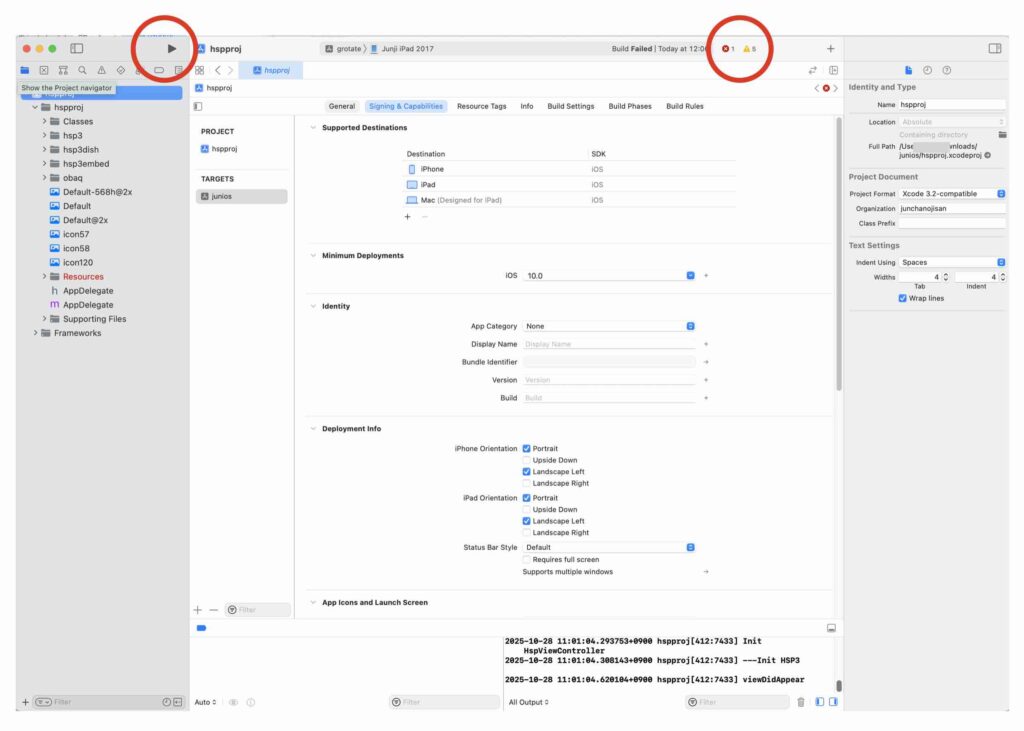The width and height of the screenshot is (1024, 731).
Task: Uncheck iPad Landscape Left orientation
Action: pos(527,521)
